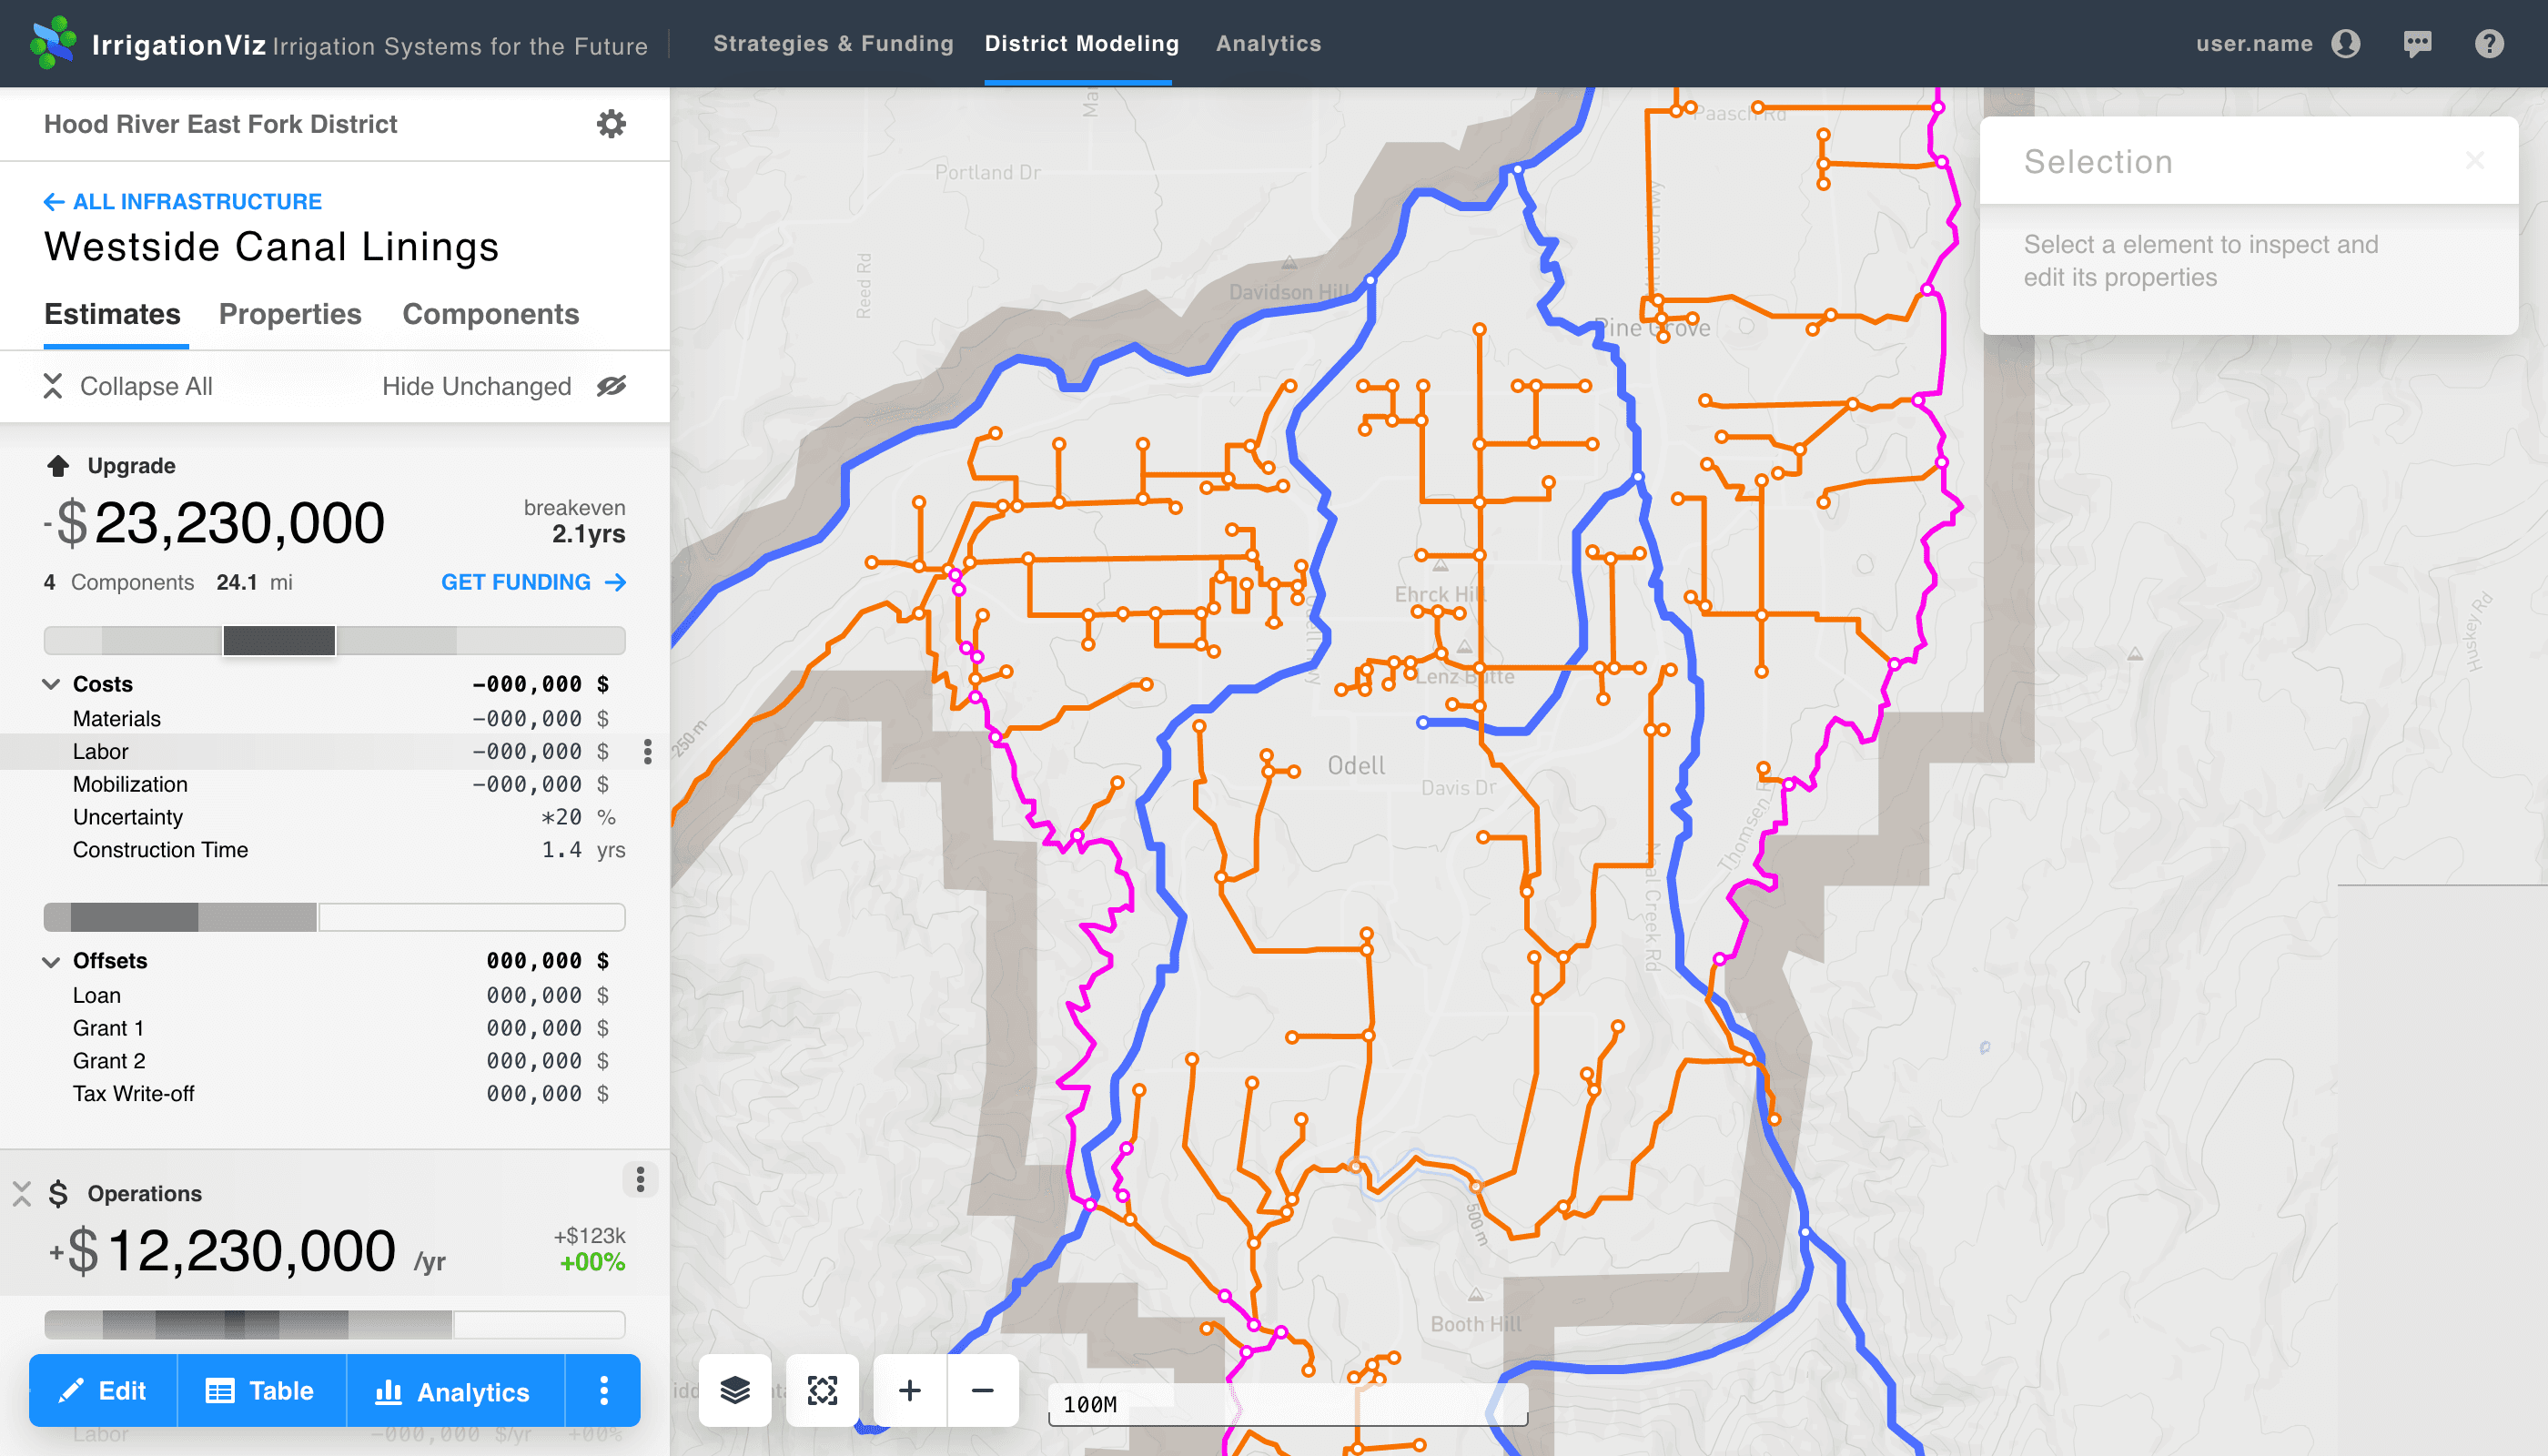Image resolution: width=2548 pixels, height=1456 pixels.
Task: Collapse the Operations section with its X icon
Action: [22, 1194]
